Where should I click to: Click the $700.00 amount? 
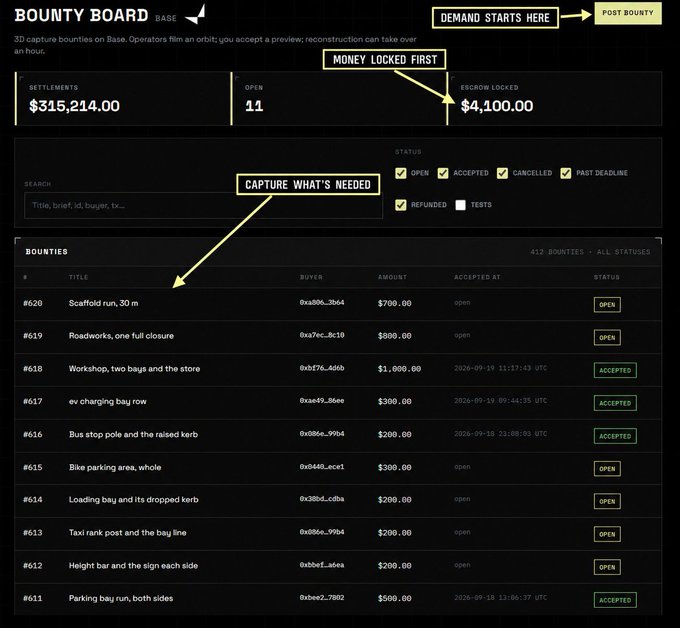[395, 303]
